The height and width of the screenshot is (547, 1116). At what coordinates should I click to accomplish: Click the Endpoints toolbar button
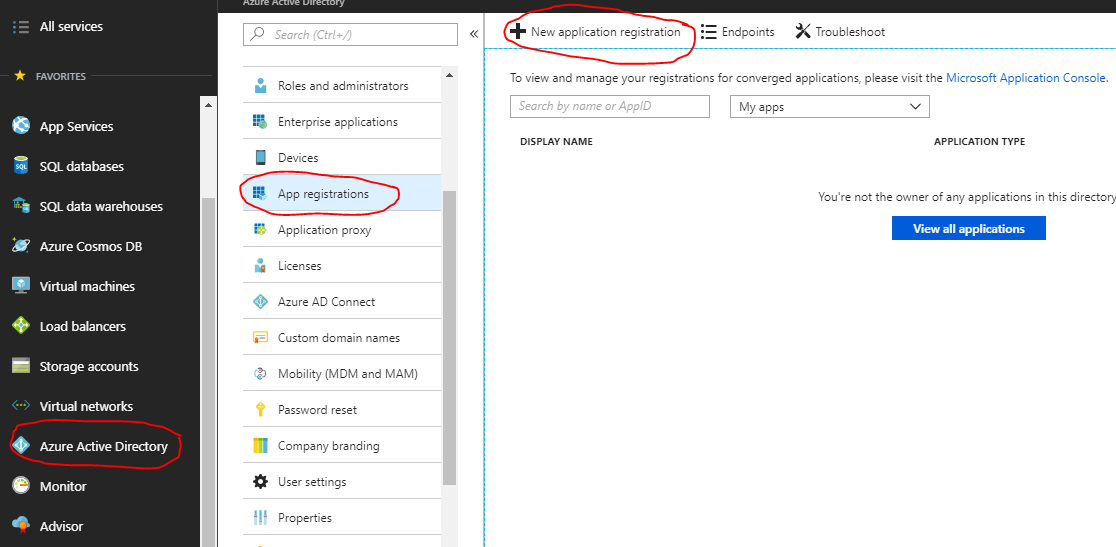click(x=737, y=32)
